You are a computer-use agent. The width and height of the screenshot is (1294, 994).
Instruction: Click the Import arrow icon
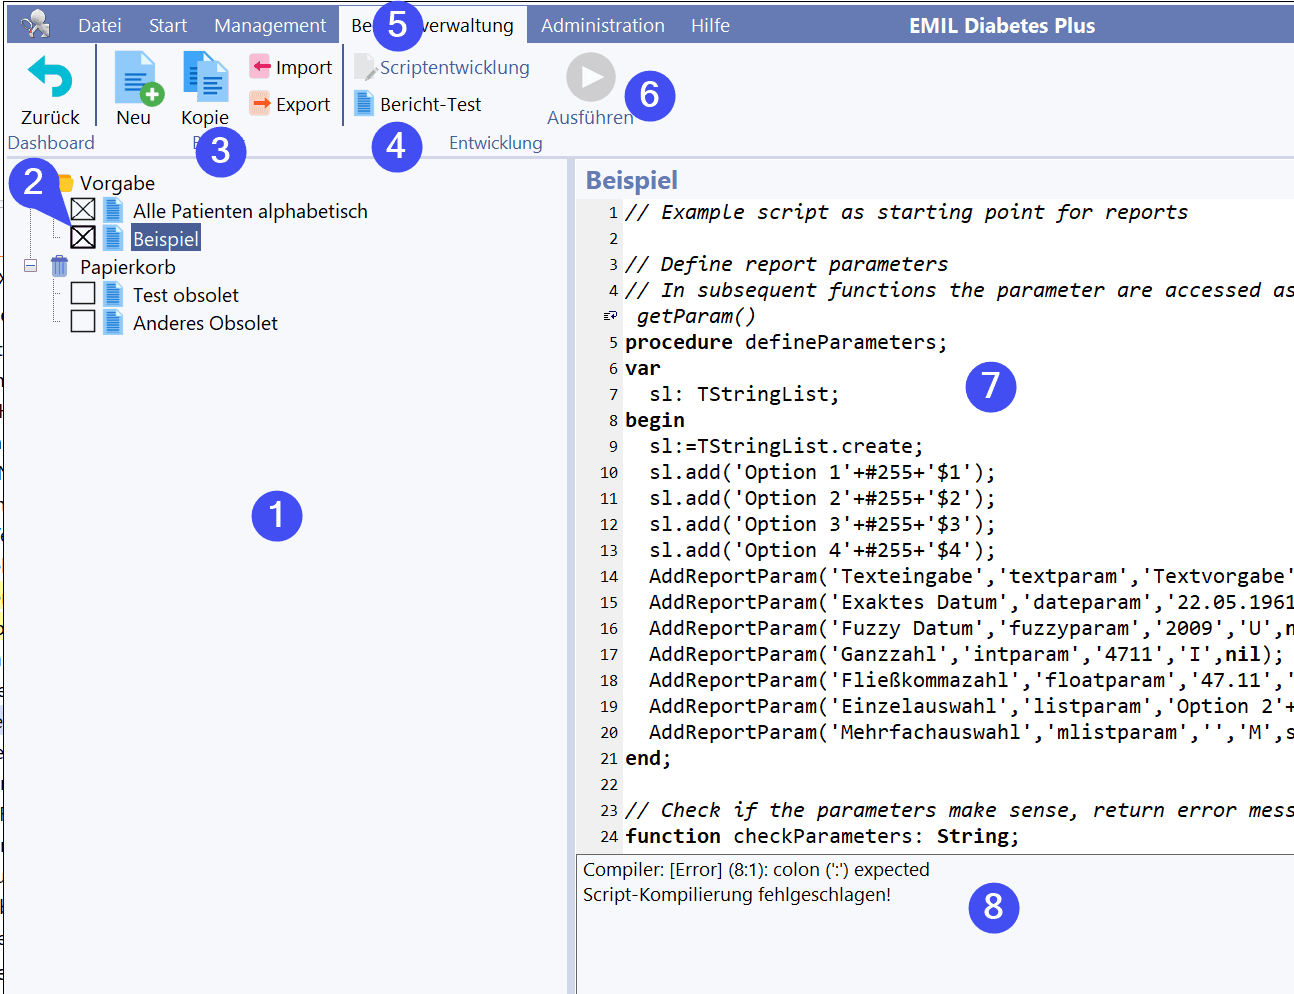tap(260, 67)
